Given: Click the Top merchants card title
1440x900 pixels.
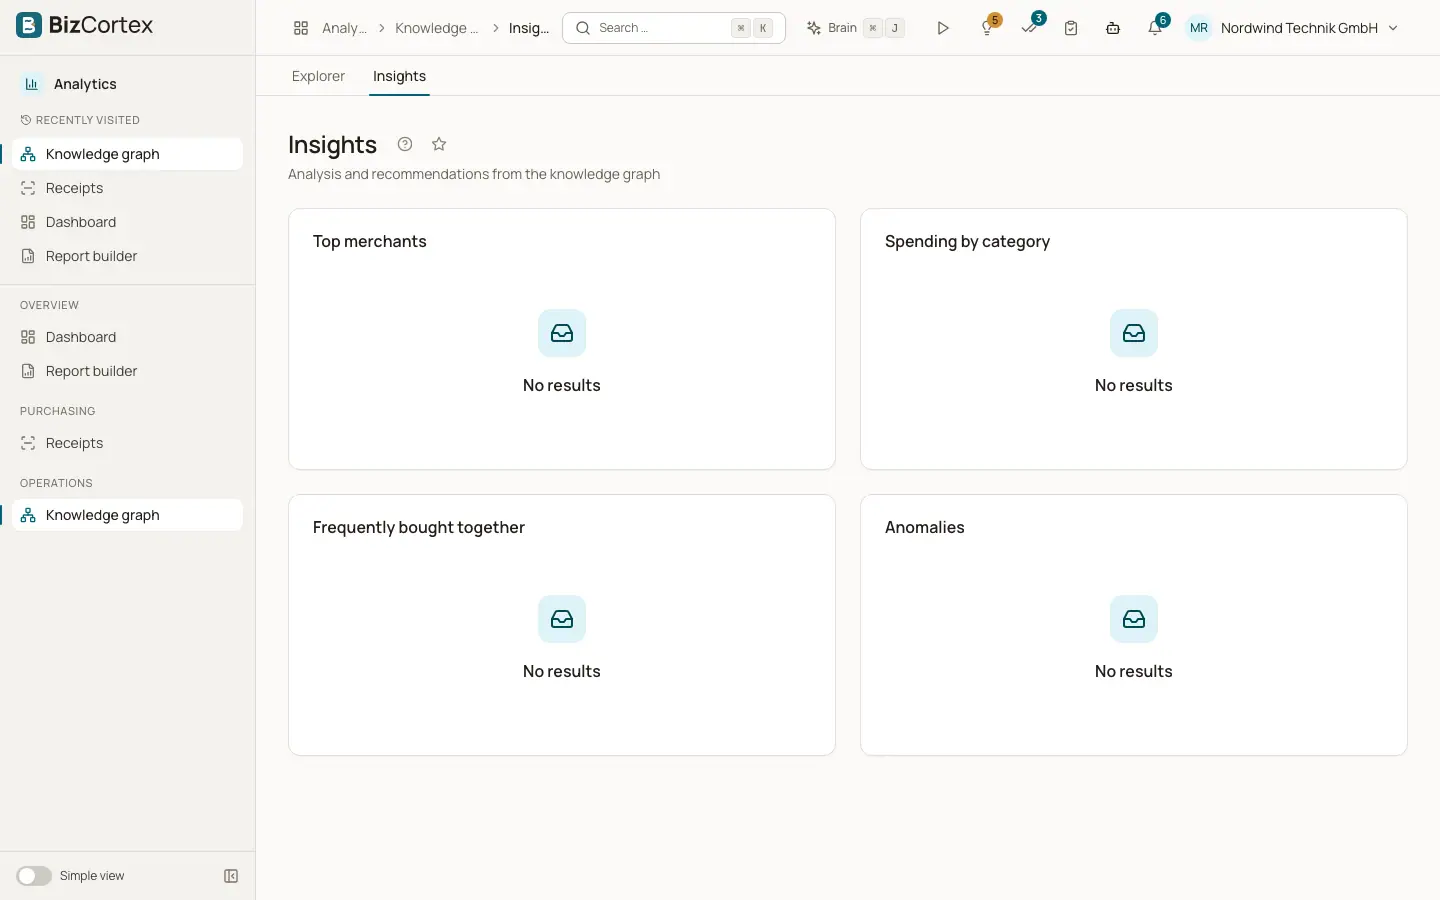Looking at the screenshot, I should coord(370,241).
